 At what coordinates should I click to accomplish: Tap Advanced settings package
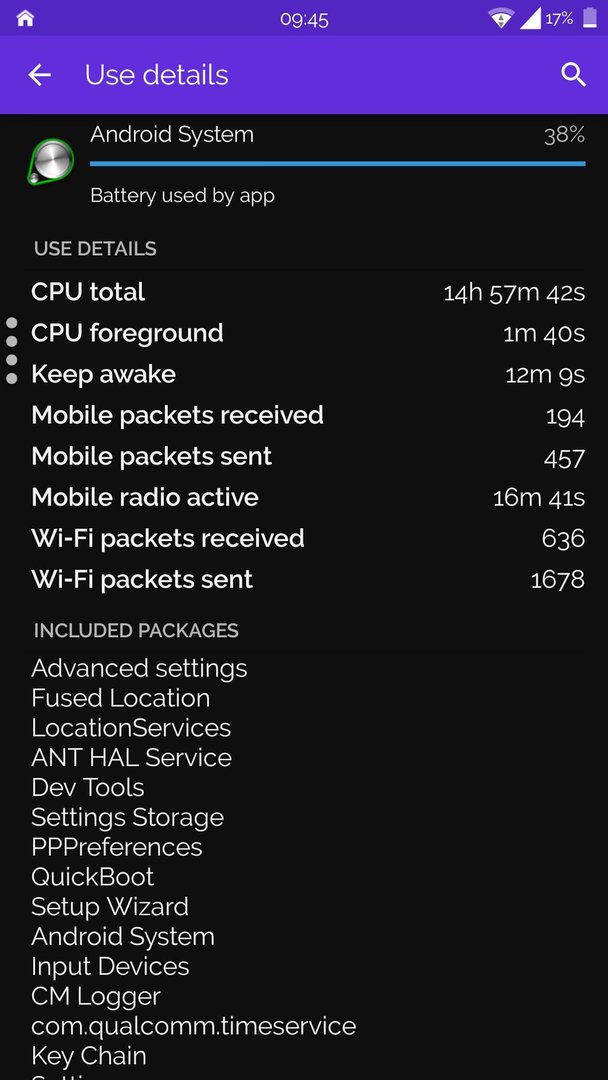139,668
